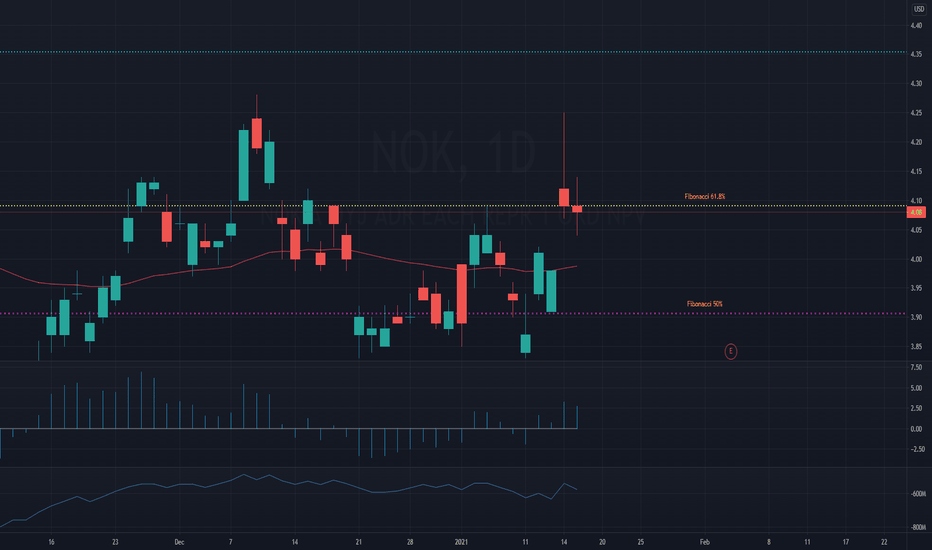The height and width of the screenshot is (550, 932).
Task: Click the 4.35 price axis label
Action: coord(916,54)
